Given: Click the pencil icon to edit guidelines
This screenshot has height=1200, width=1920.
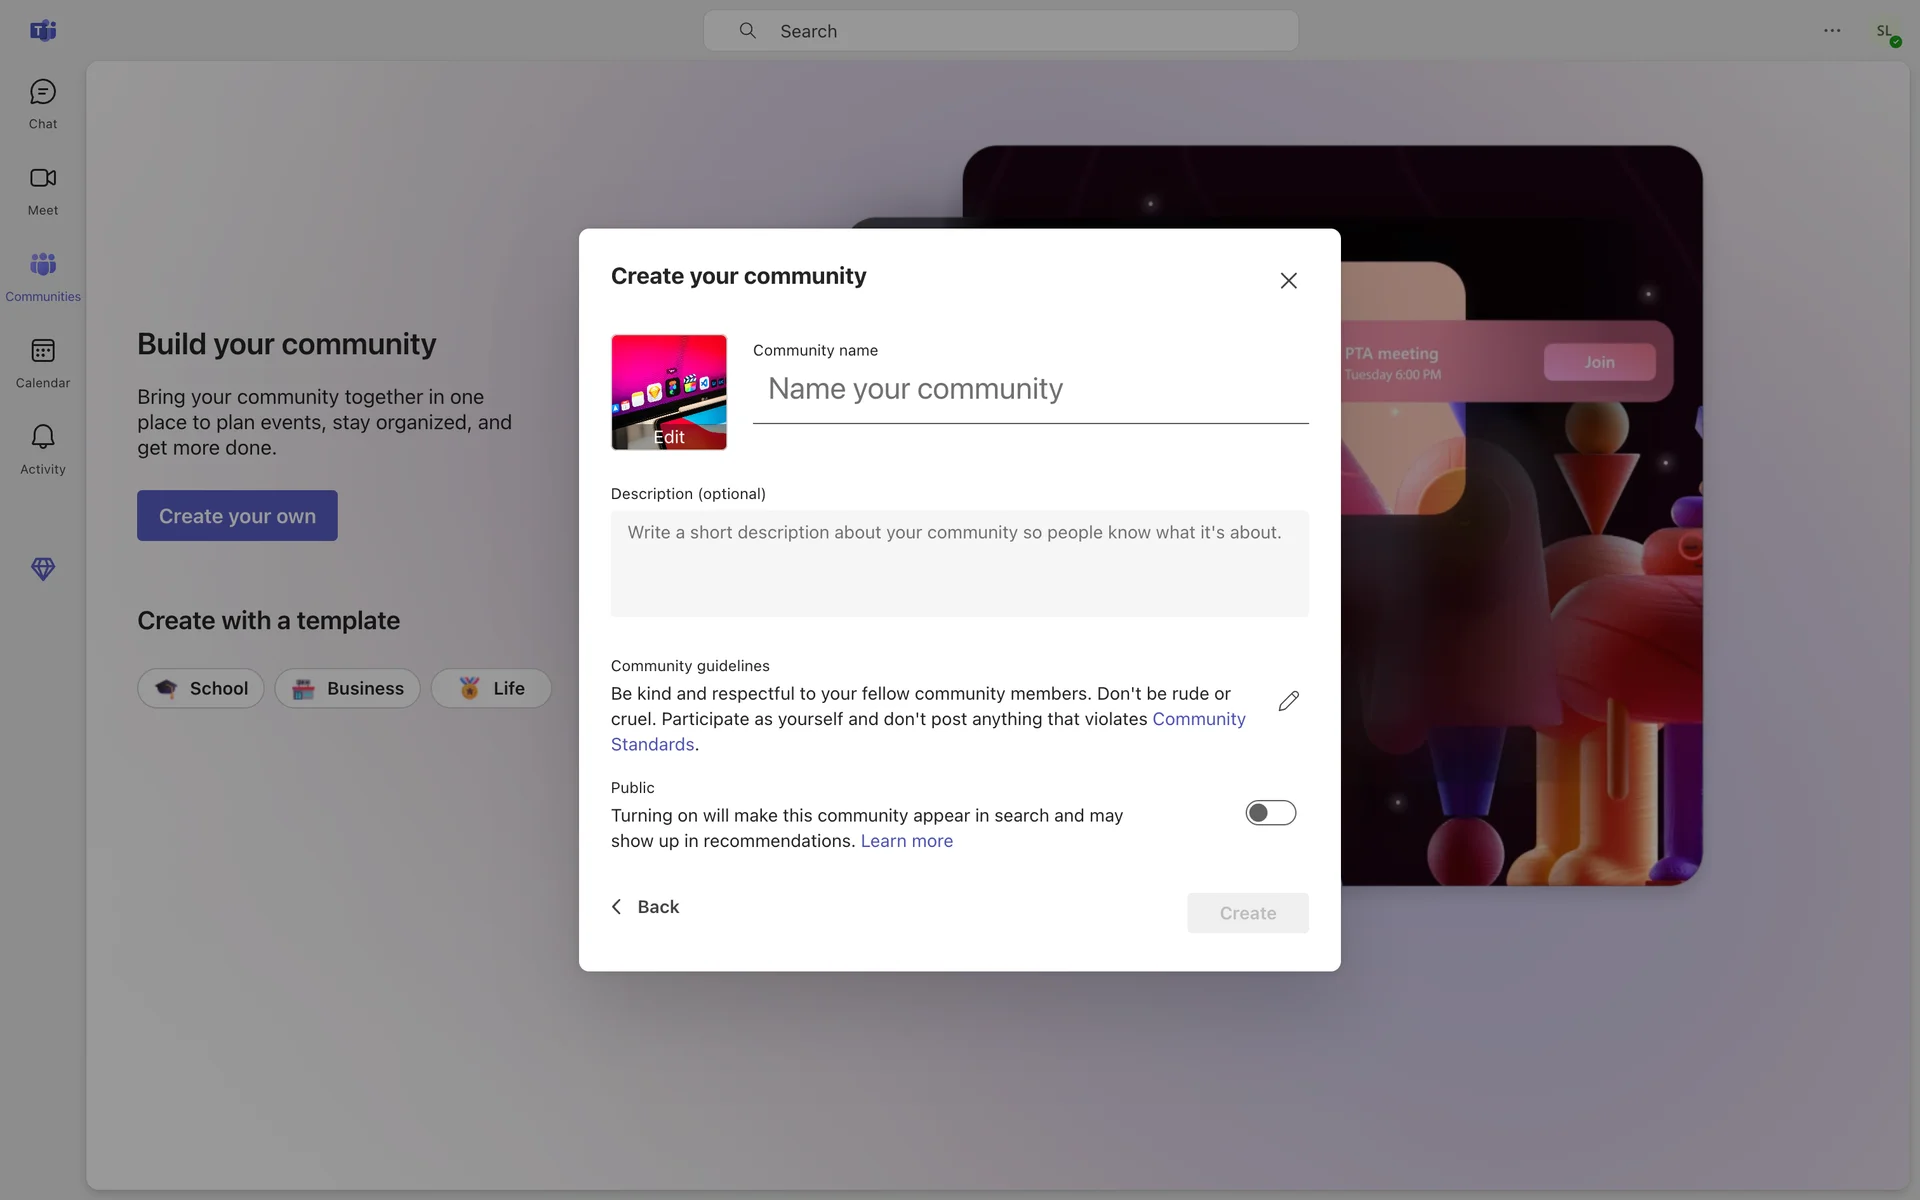Looking at the screenshot, I should 1288,701.
